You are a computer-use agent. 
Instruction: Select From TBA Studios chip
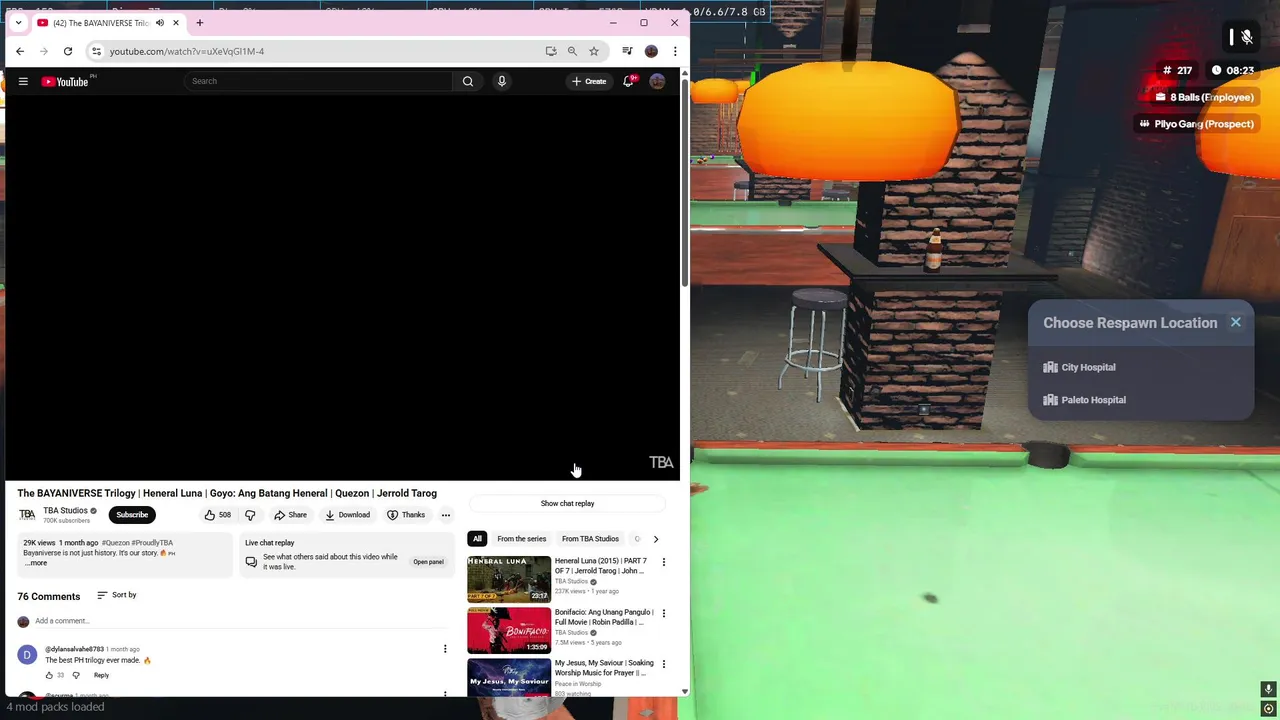pyautogui.click(x=590, y=539)
